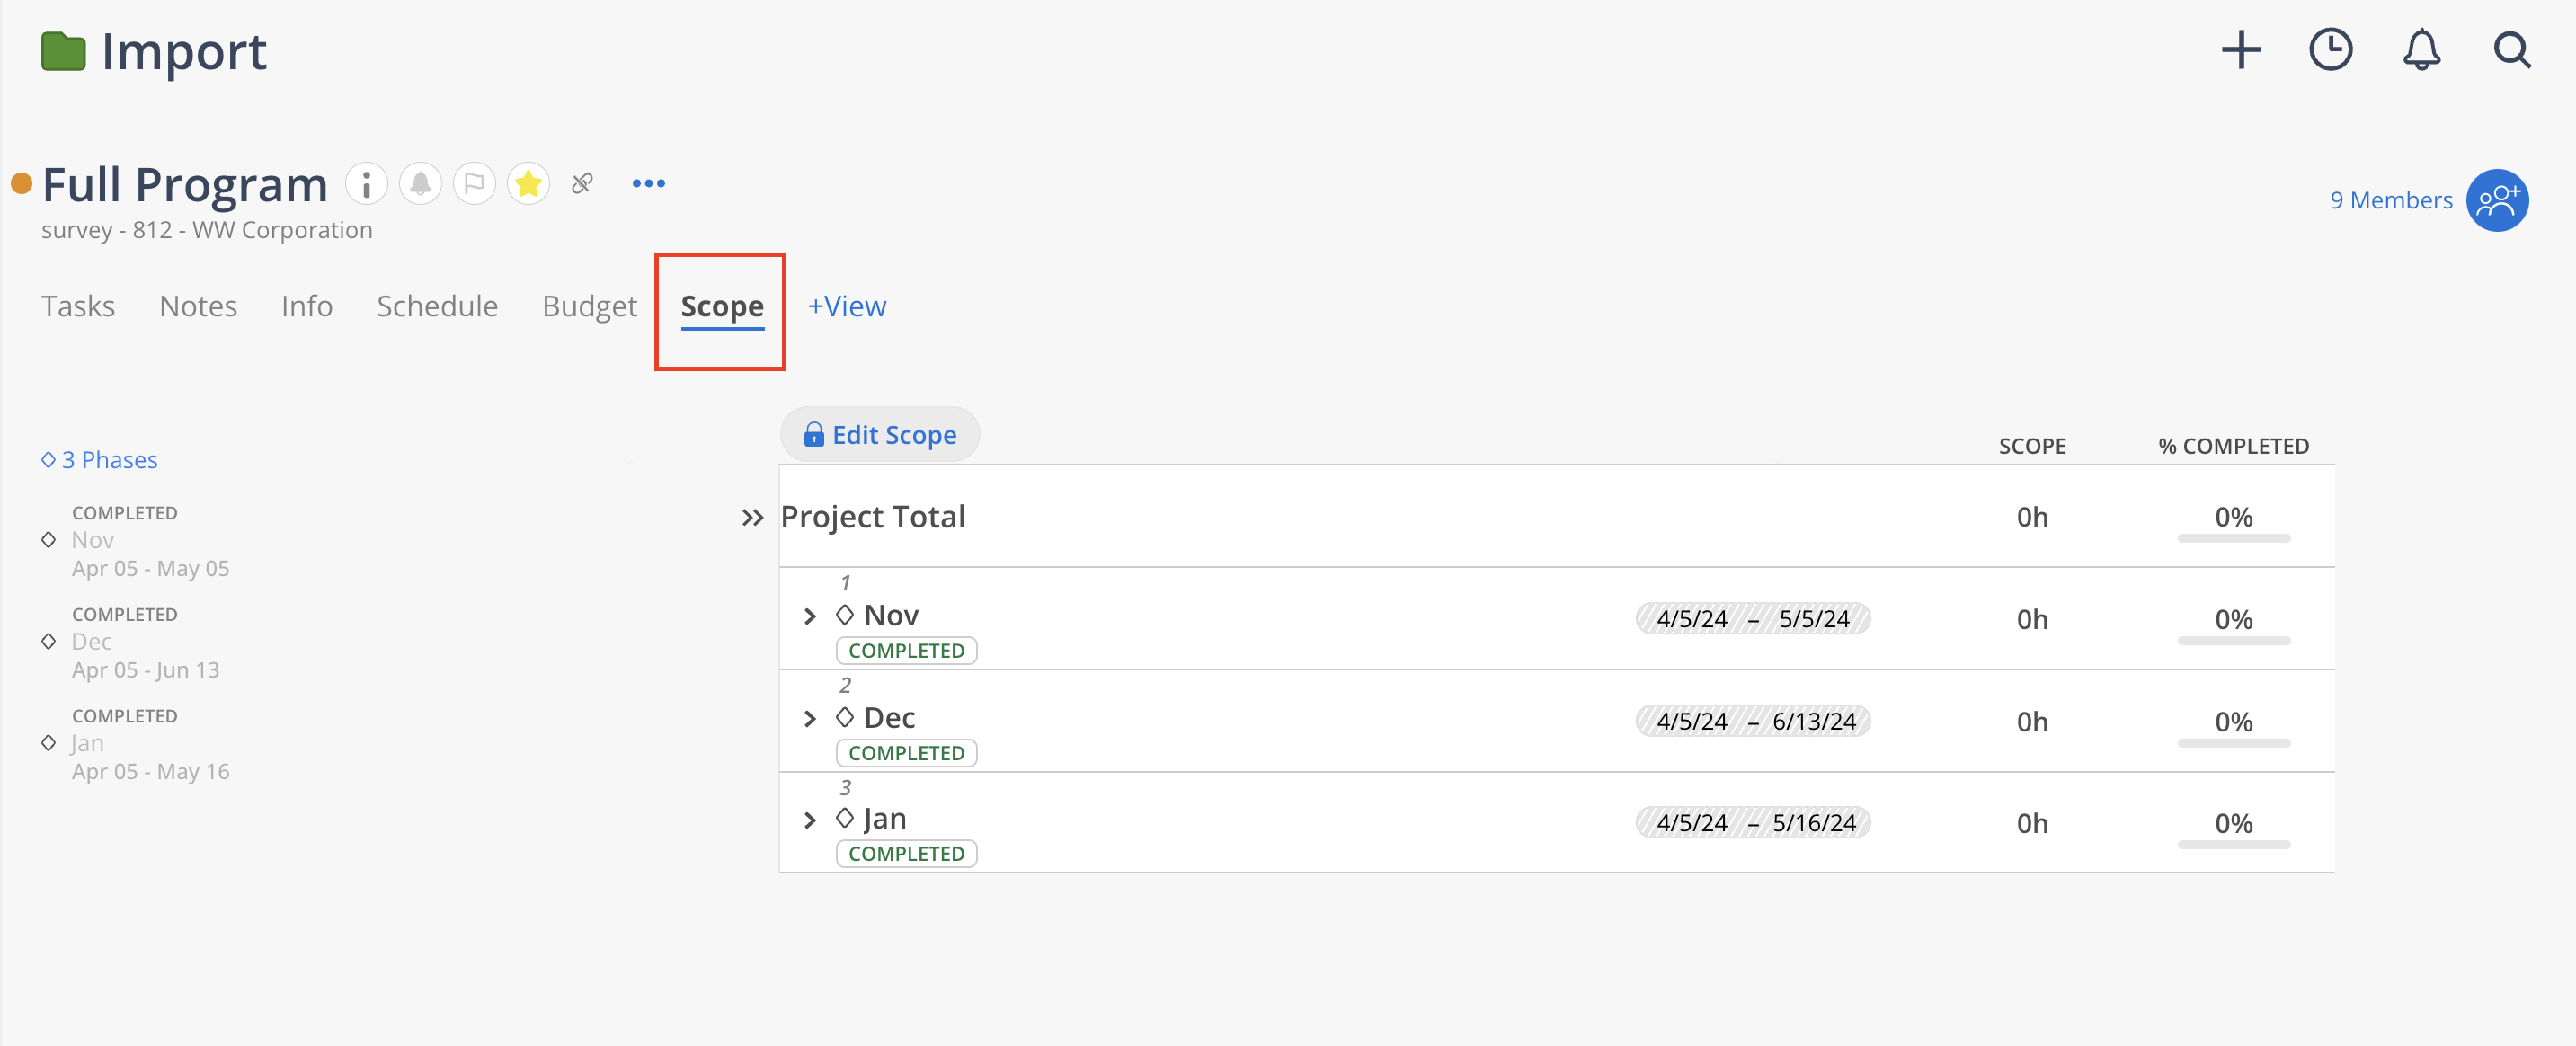Collapse sidebar with double chevron
Image resolution: width=2576 pixels, height=1046 pixels.
tap(752, 518)
